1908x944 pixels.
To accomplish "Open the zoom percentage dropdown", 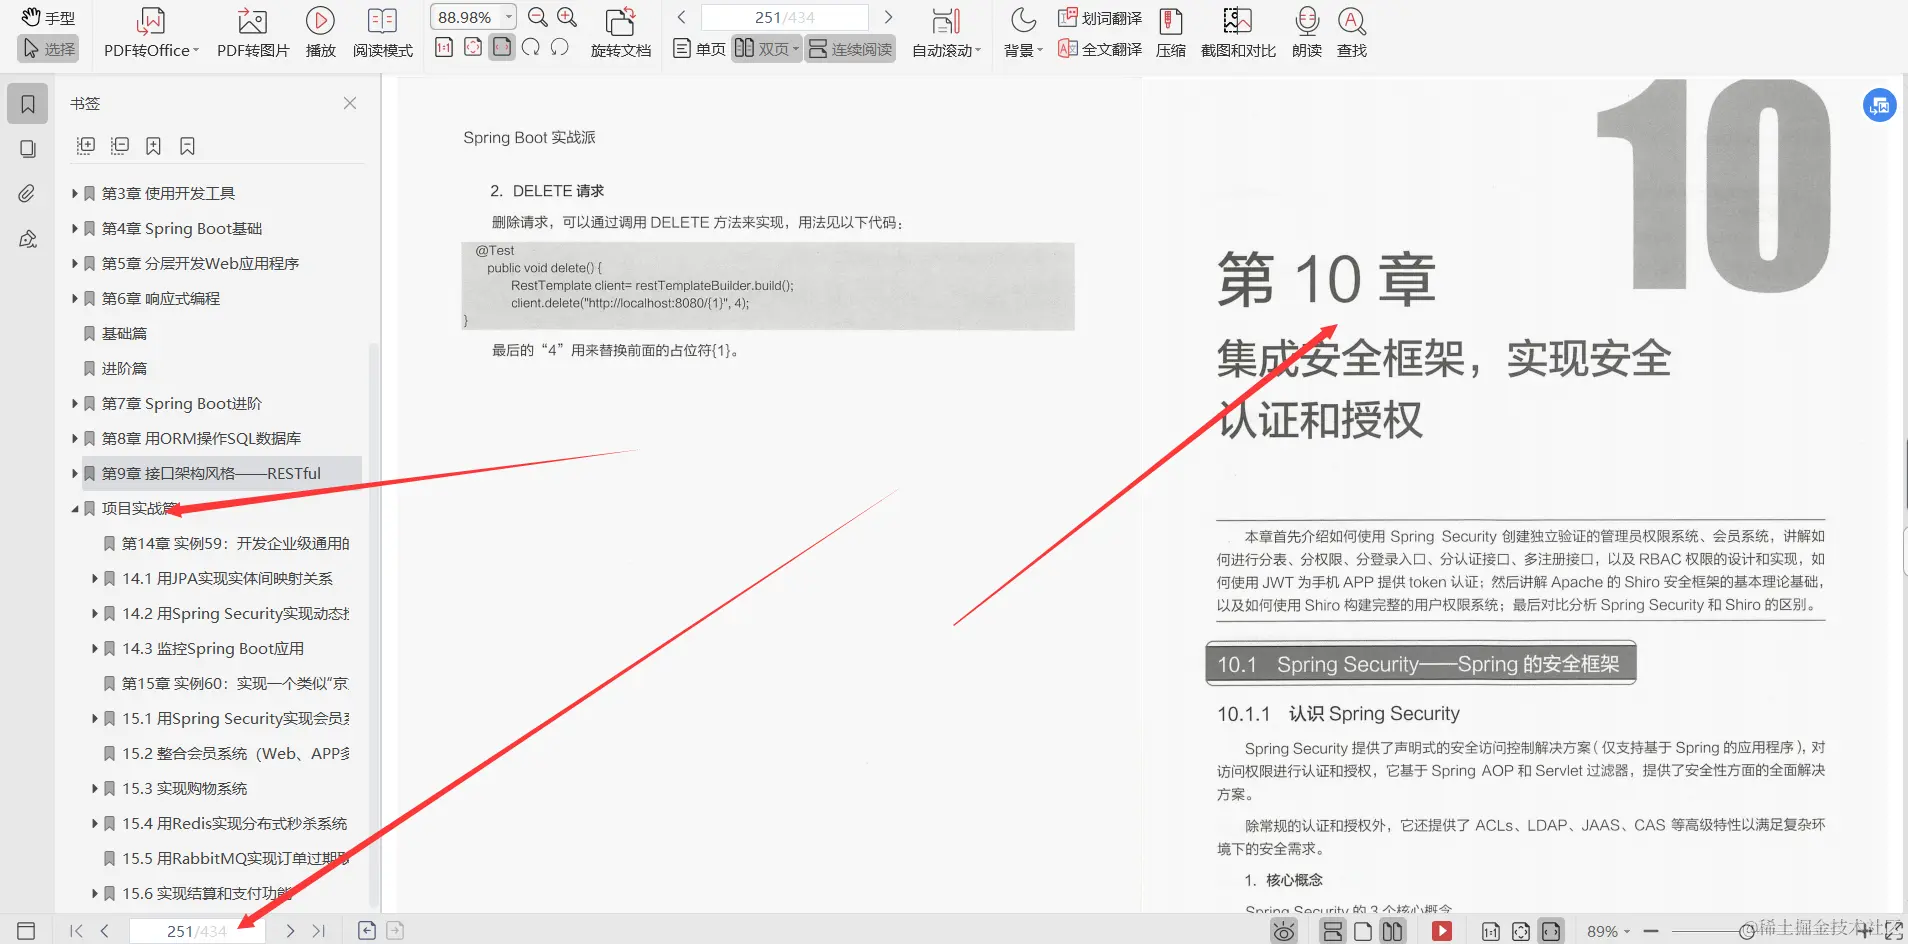I will click(x=508, y=16).
